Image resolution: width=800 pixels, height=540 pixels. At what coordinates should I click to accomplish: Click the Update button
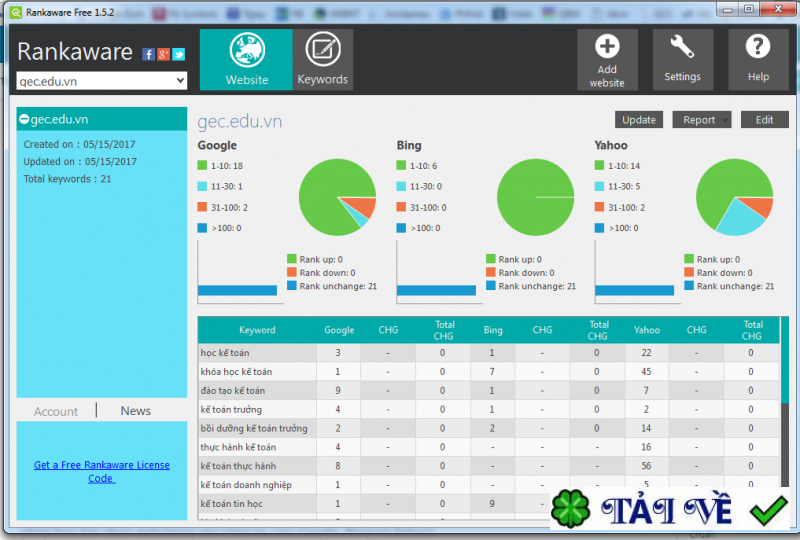[639, 120]
